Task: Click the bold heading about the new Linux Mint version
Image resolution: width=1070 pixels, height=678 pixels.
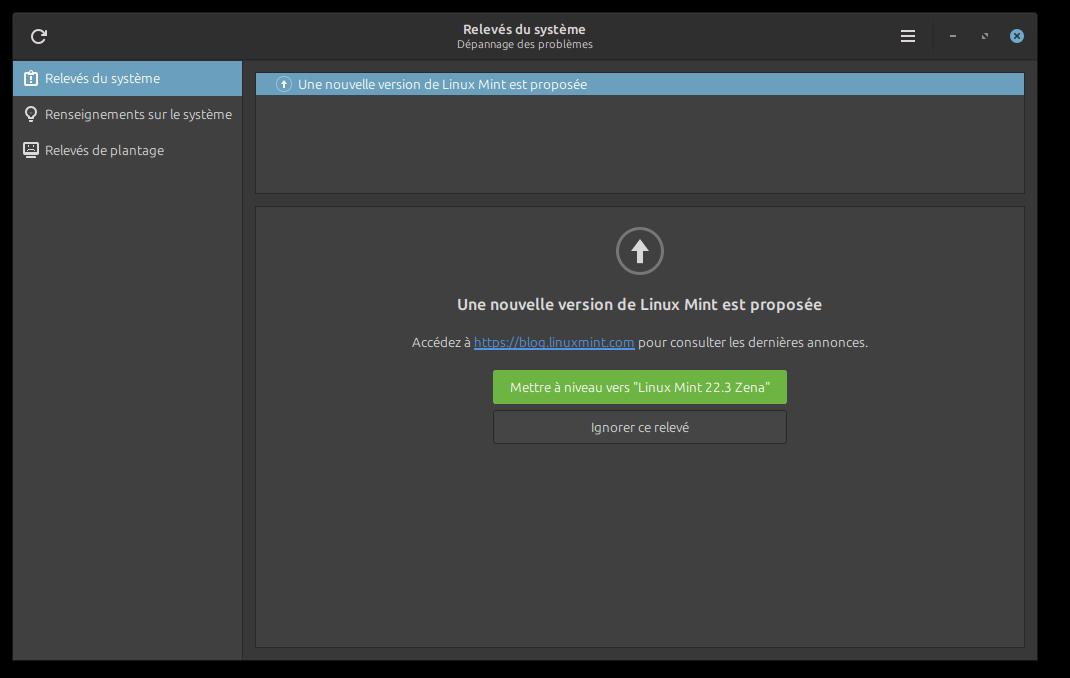Action: [640, 304]
